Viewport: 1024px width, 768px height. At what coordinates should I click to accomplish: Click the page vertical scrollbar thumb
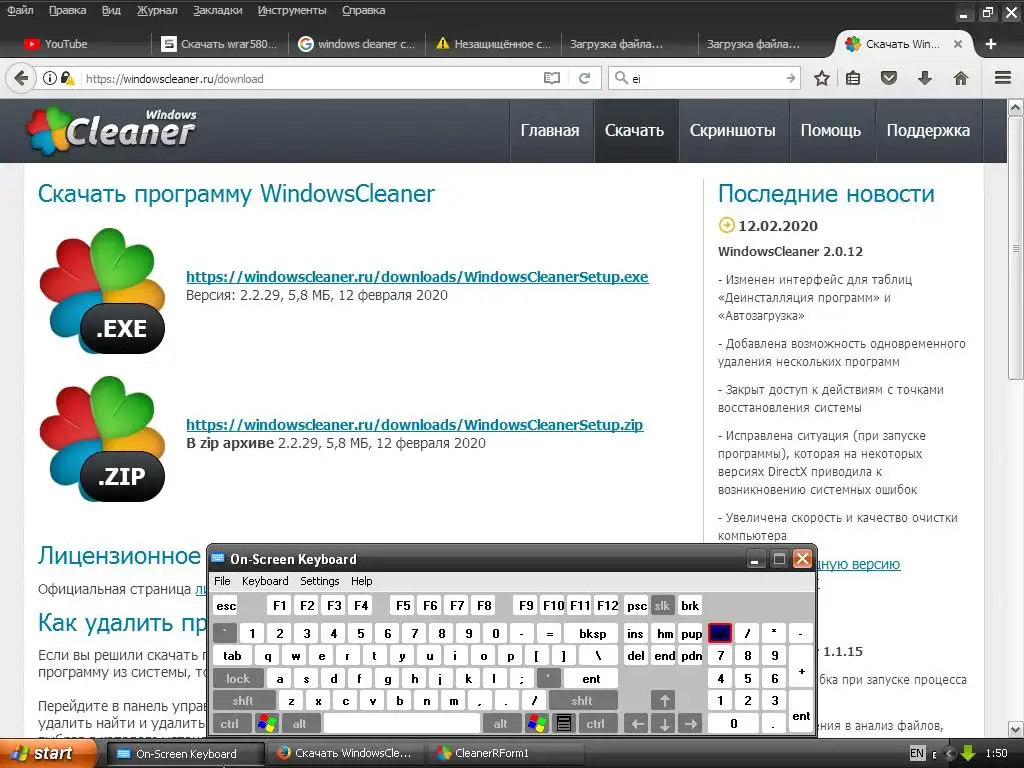(x=1016, y=247)
